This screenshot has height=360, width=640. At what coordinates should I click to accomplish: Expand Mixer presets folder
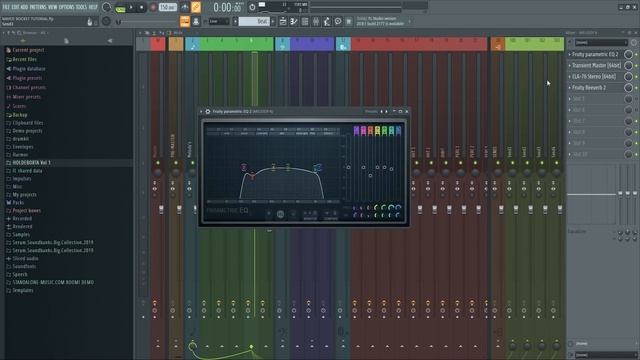pos(27,97)
